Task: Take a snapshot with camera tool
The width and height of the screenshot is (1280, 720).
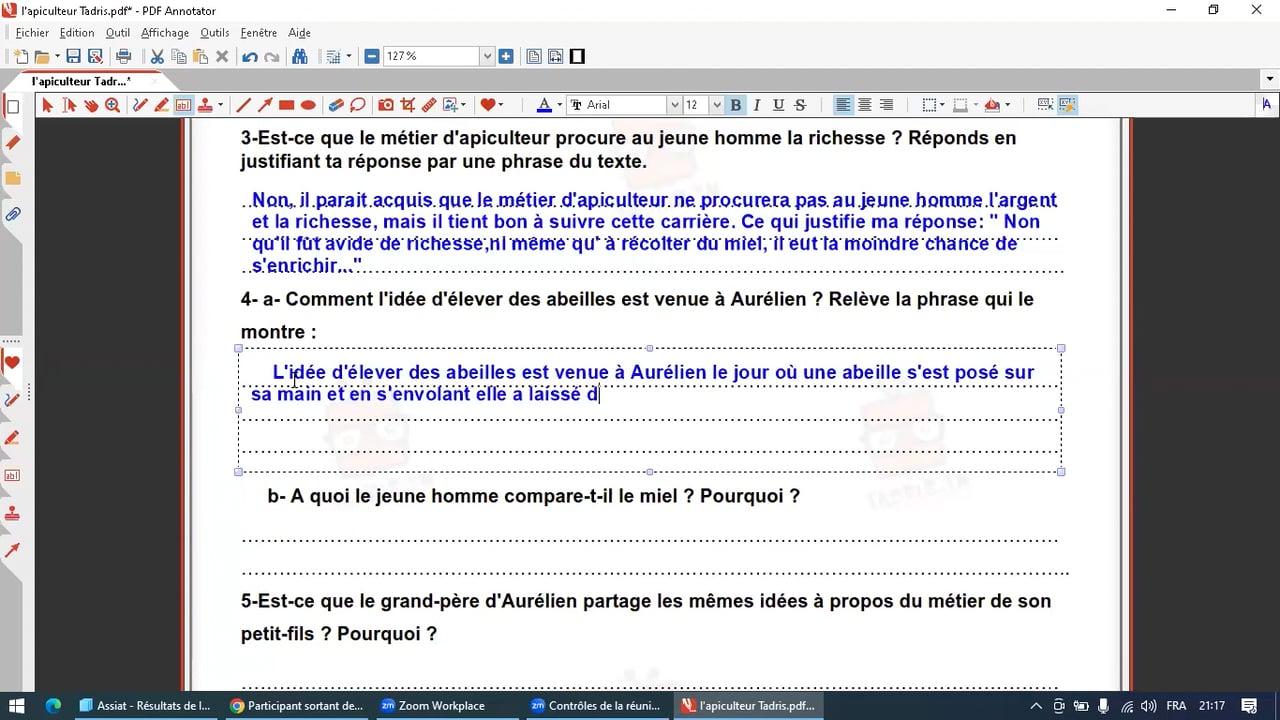Action: [386, 105]
